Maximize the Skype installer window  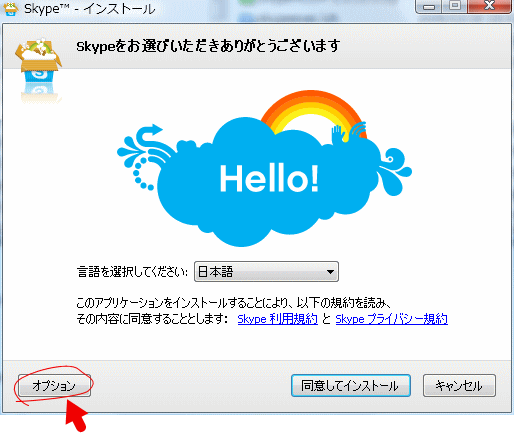455,6
